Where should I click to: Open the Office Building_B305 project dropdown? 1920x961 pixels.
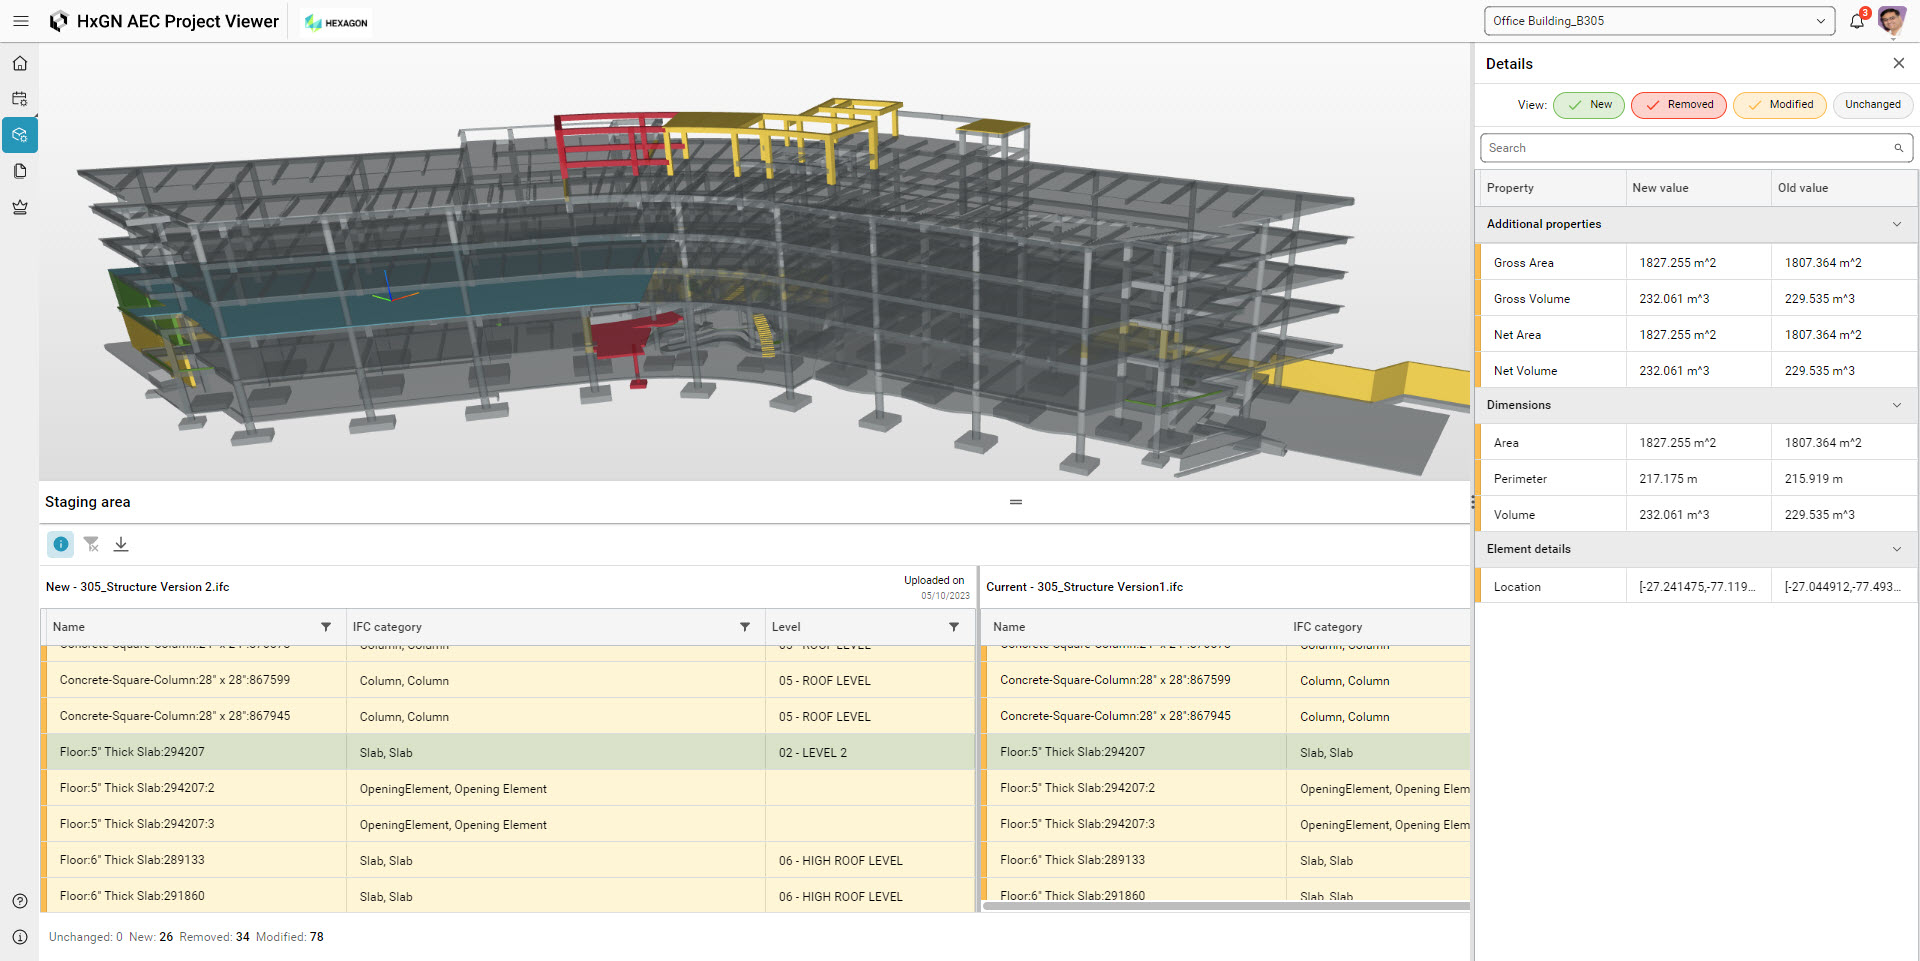point(1659,21)
